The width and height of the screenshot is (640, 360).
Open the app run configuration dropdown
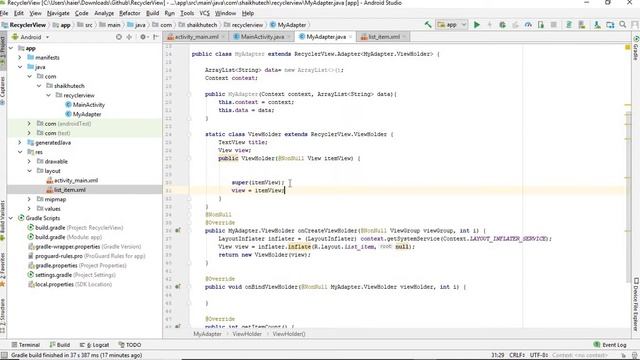(451, 24)
